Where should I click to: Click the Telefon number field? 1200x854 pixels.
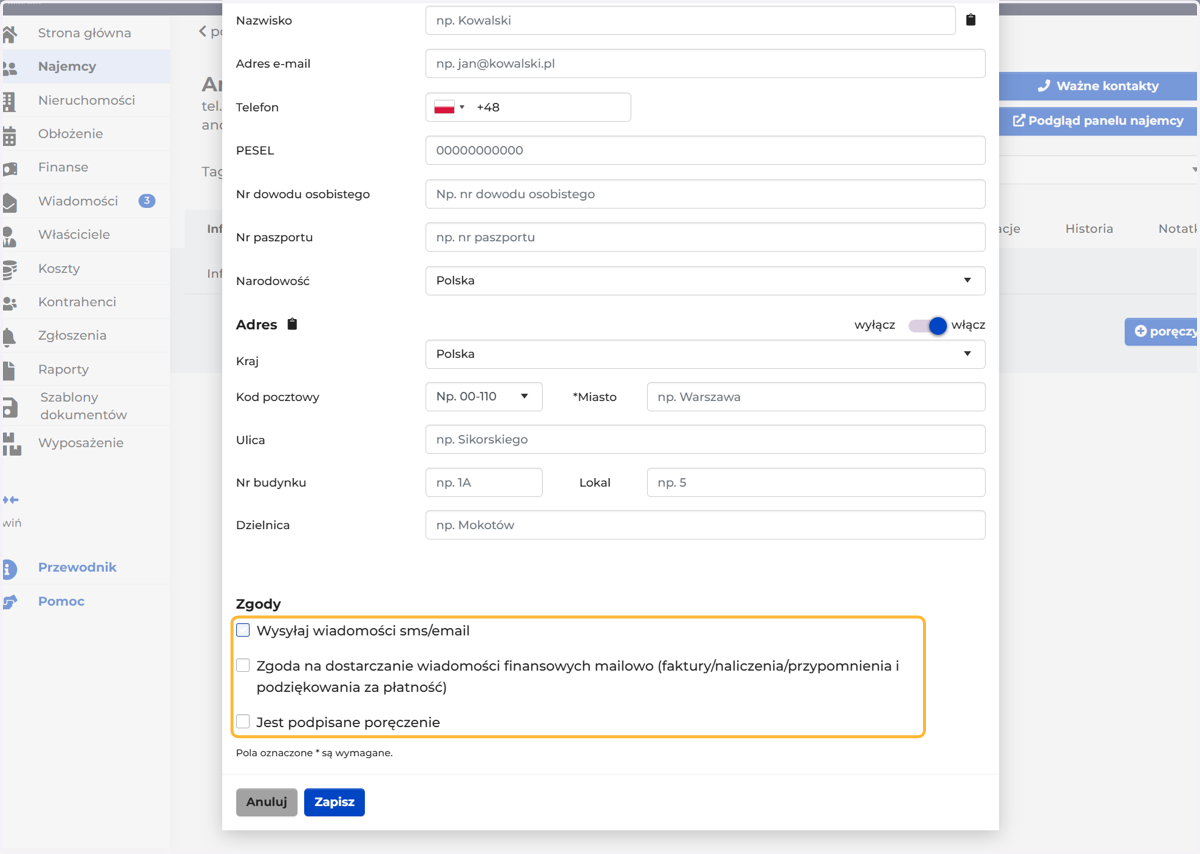pyautogui.click(x=550, y=107)
